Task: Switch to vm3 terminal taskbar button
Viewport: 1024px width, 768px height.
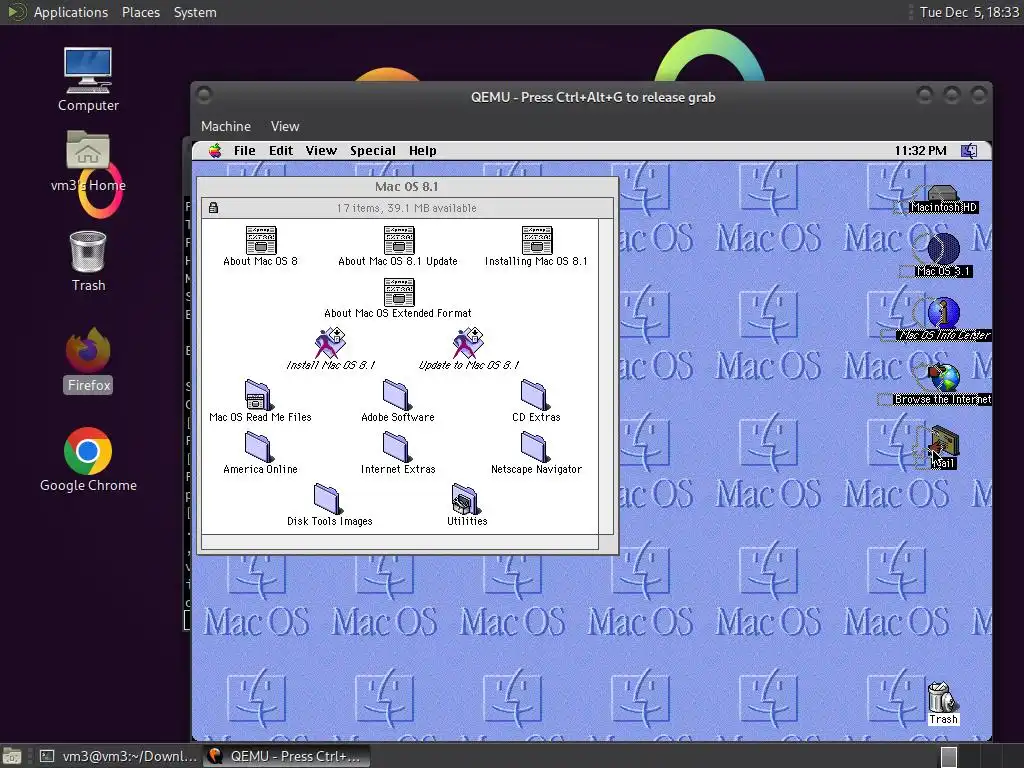Action: click(x=118, y=756)
